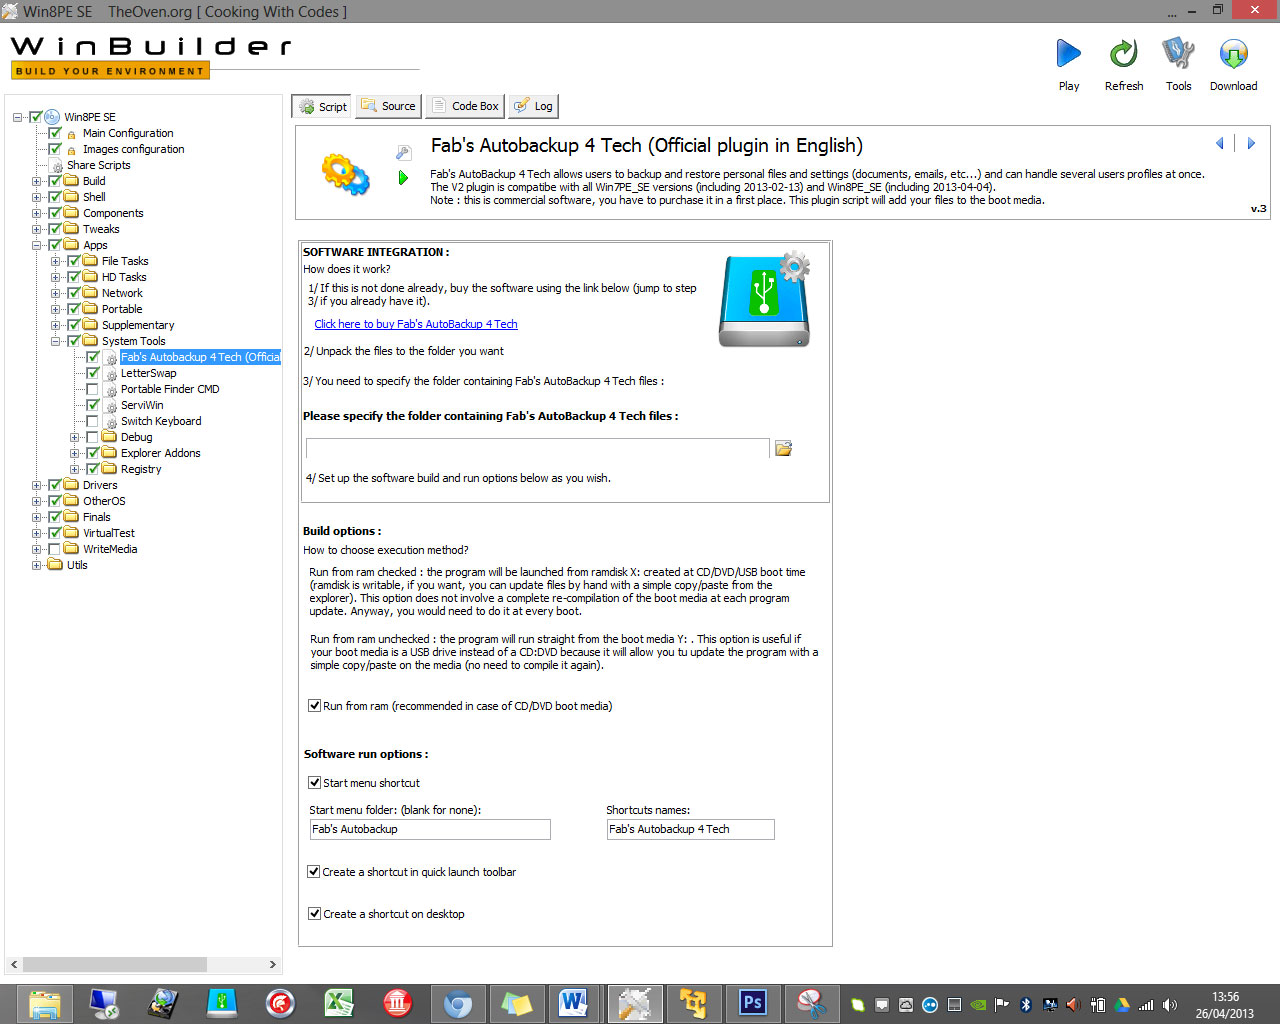This screenshot has height=1024, width=1280.
Task: Open folder browse icon for AutoBackup files
Action: pos(784,448)
